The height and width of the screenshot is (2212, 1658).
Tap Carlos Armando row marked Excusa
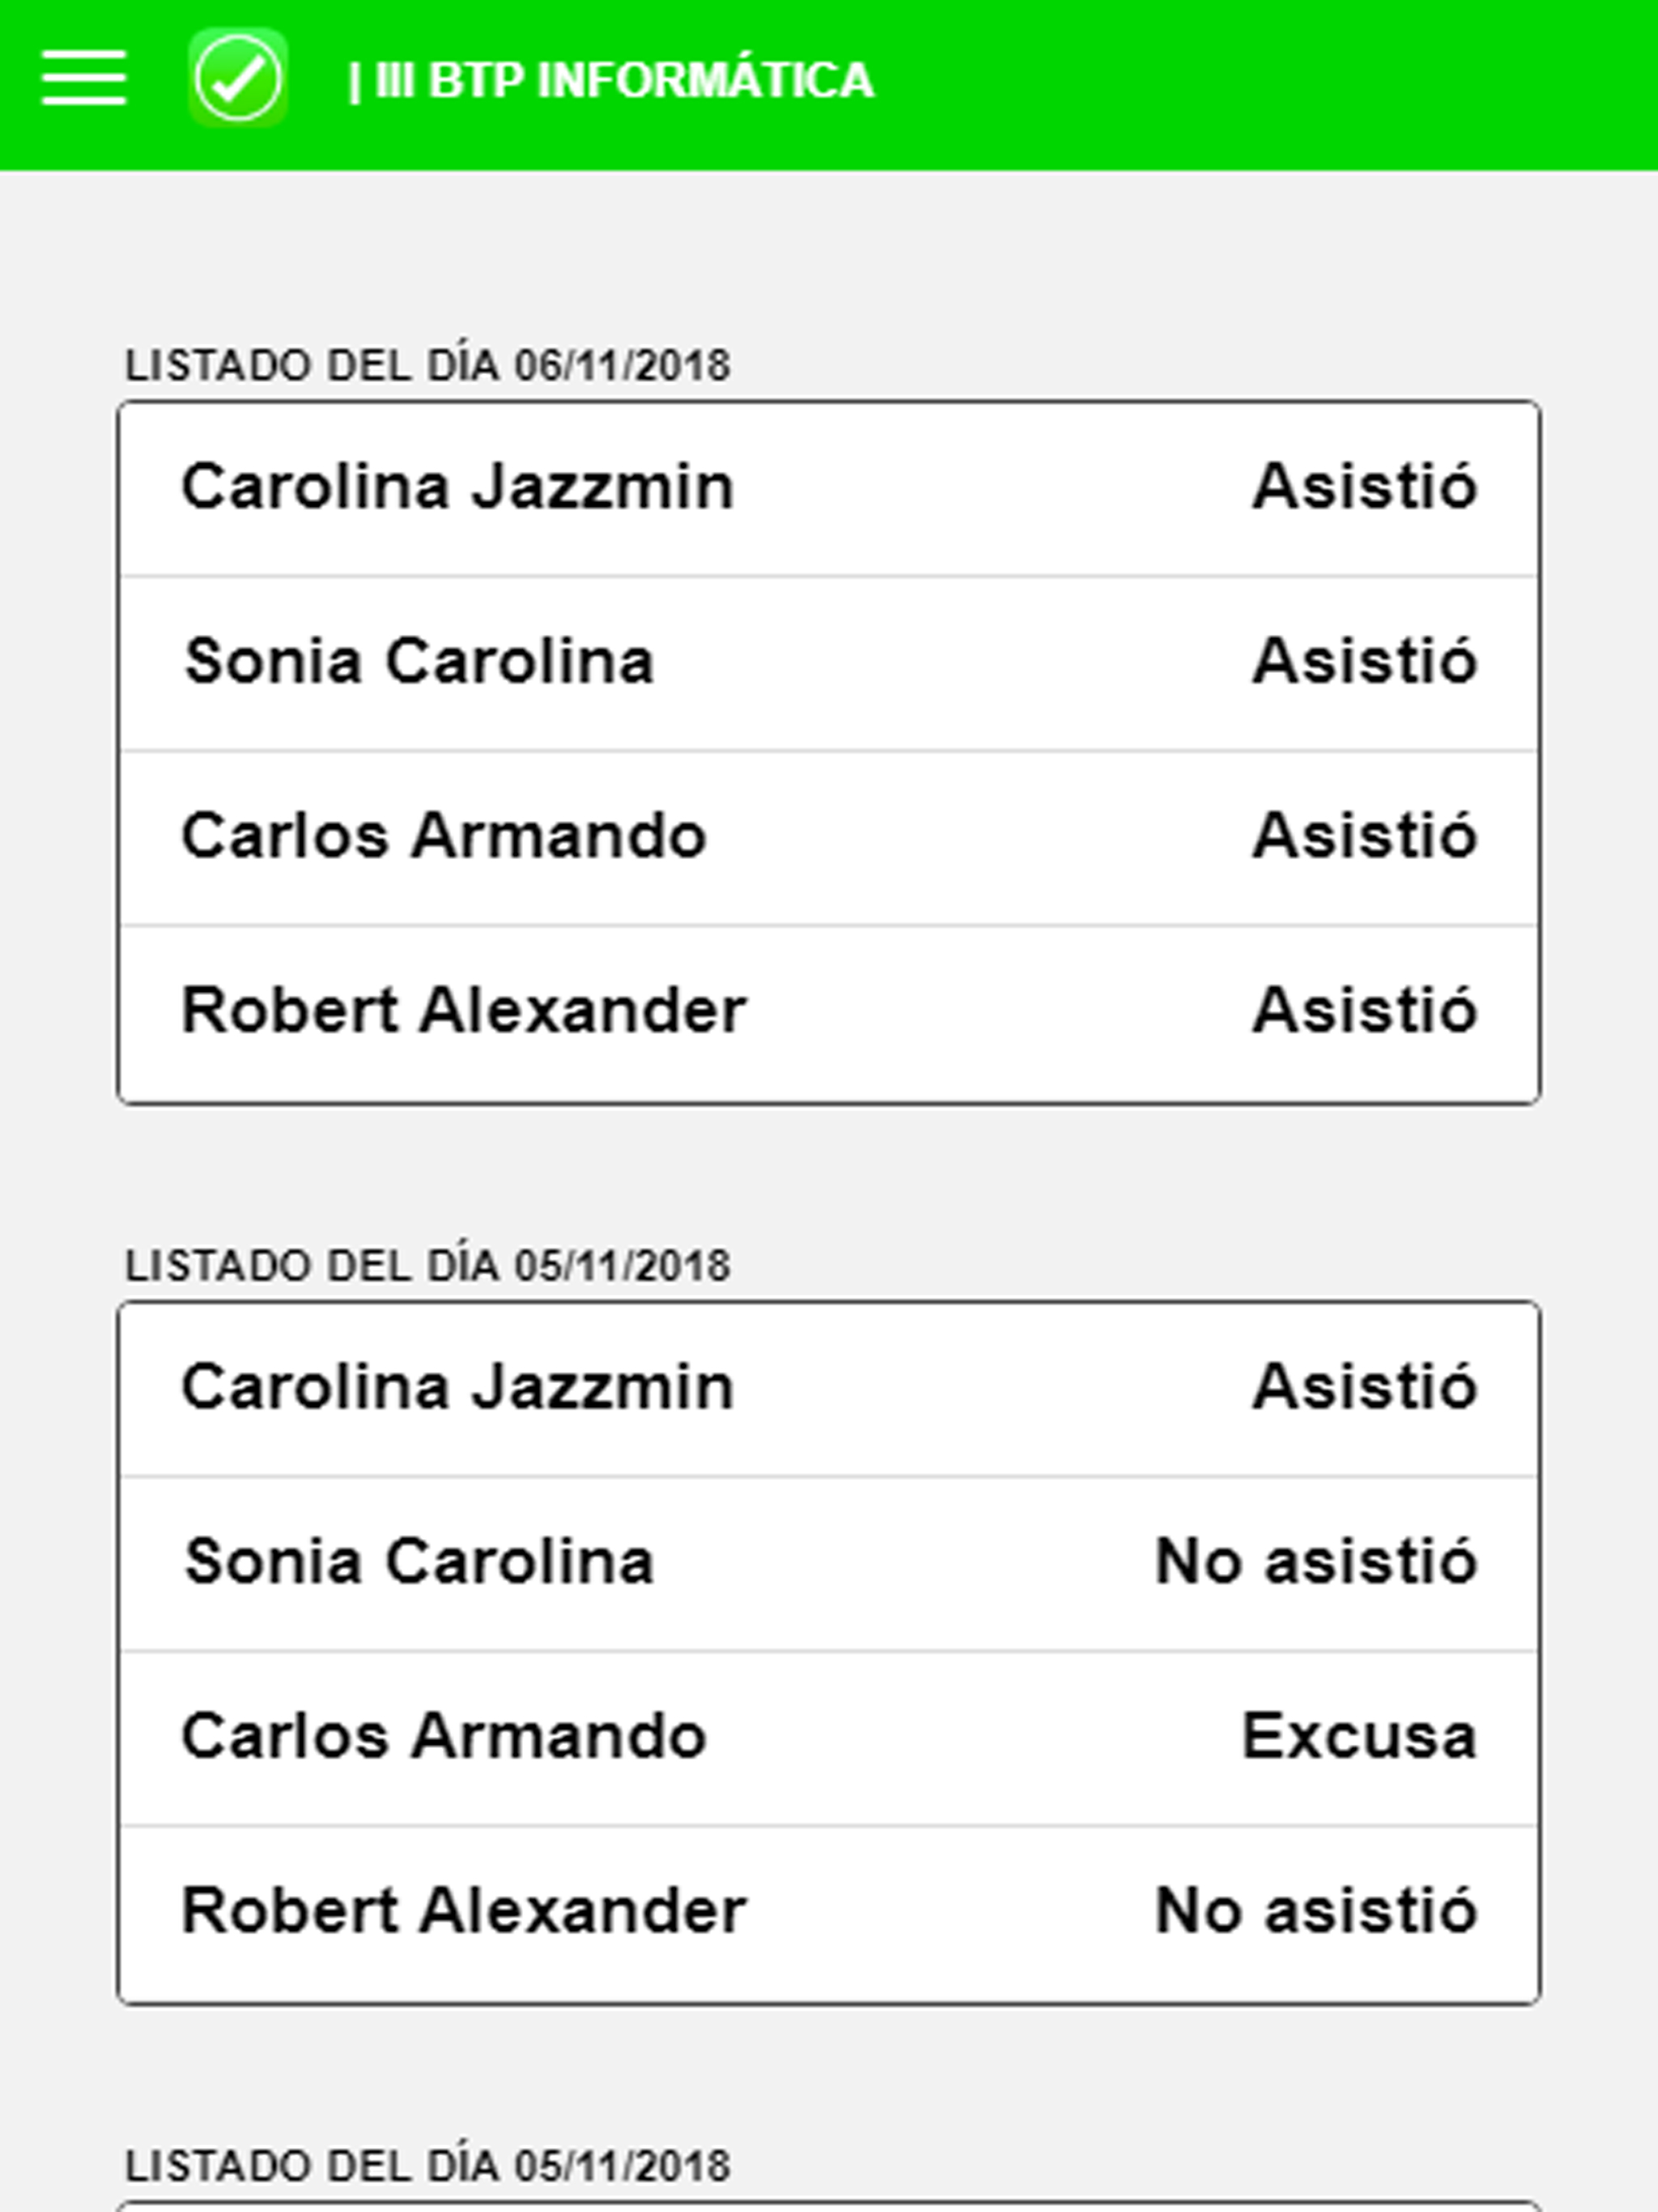(829, 1738)
